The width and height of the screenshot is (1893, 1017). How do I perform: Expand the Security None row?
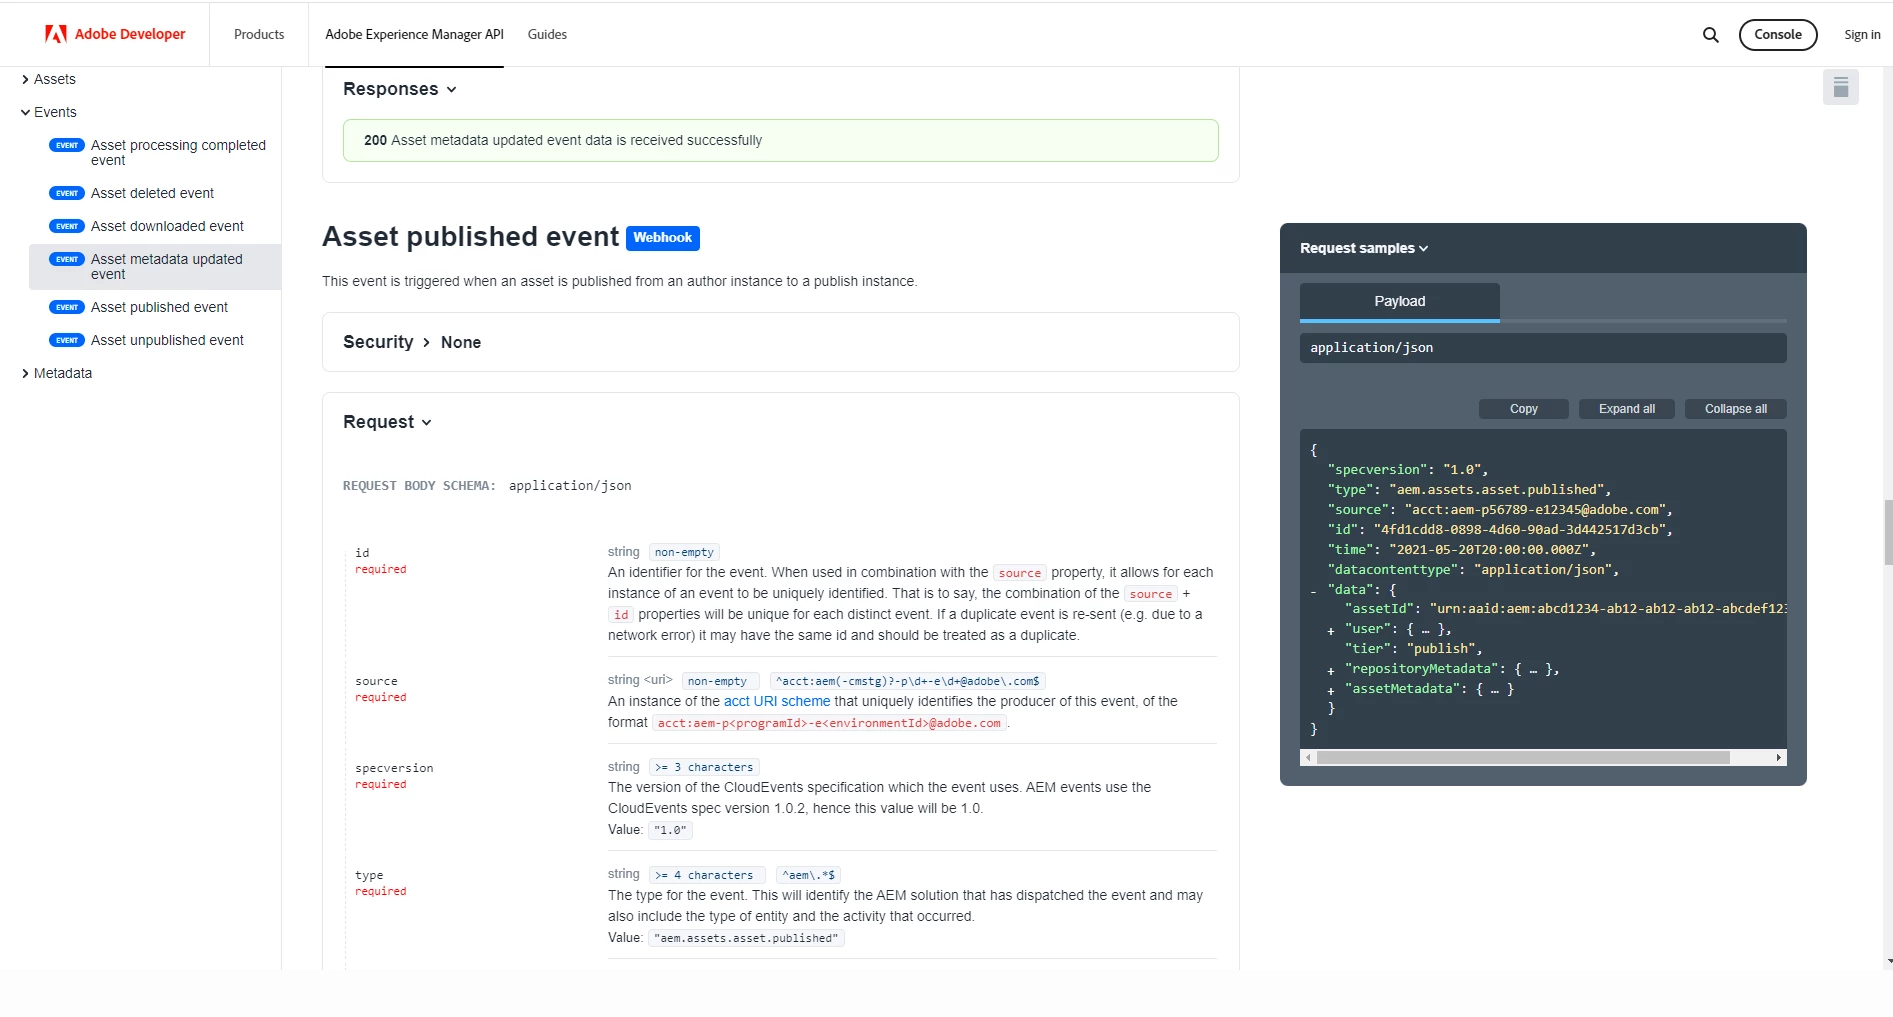pyautogui.click(x=780, y=342)
